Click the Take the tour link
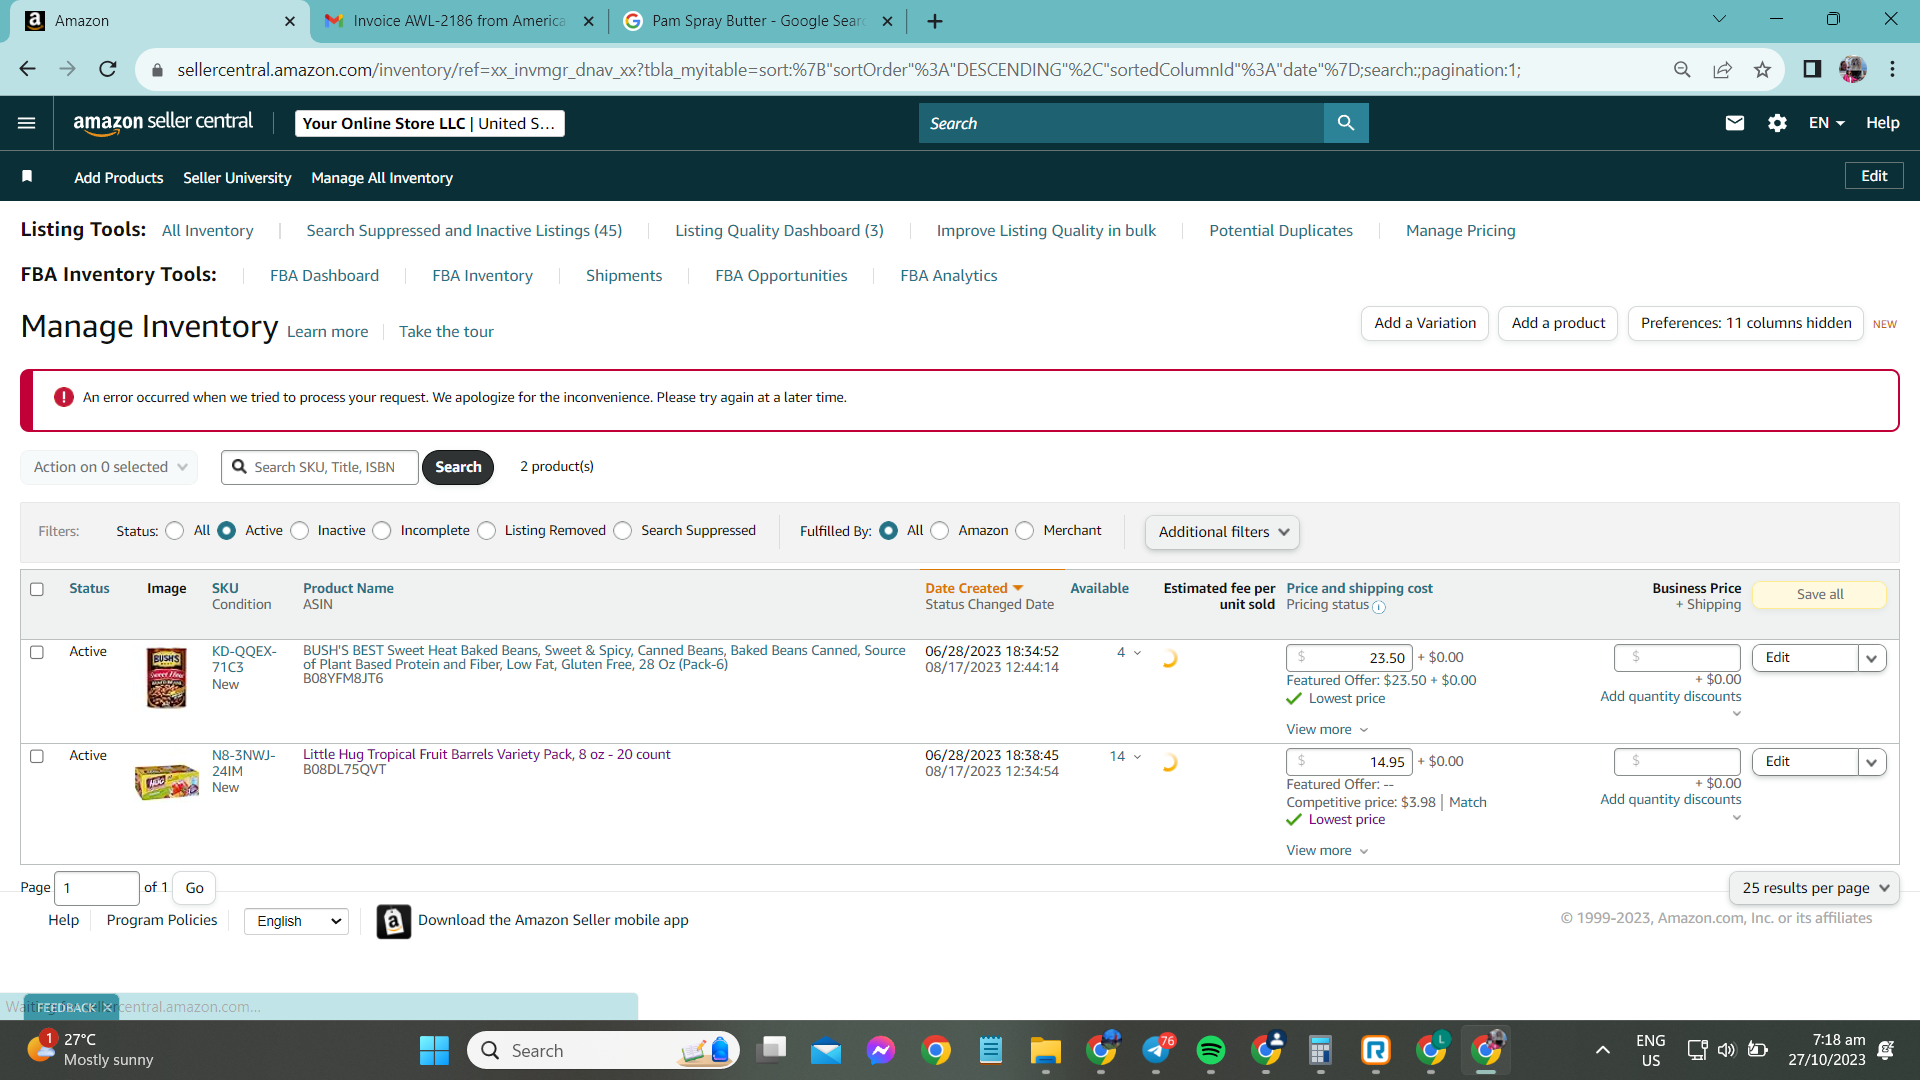 [x=446, y=332]
